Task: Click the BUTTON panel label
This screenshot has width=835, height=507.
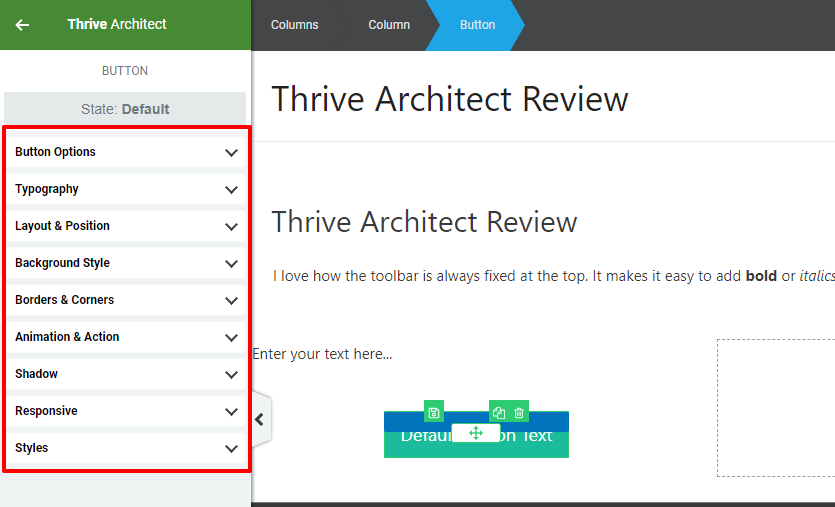Action: (125, 71)
